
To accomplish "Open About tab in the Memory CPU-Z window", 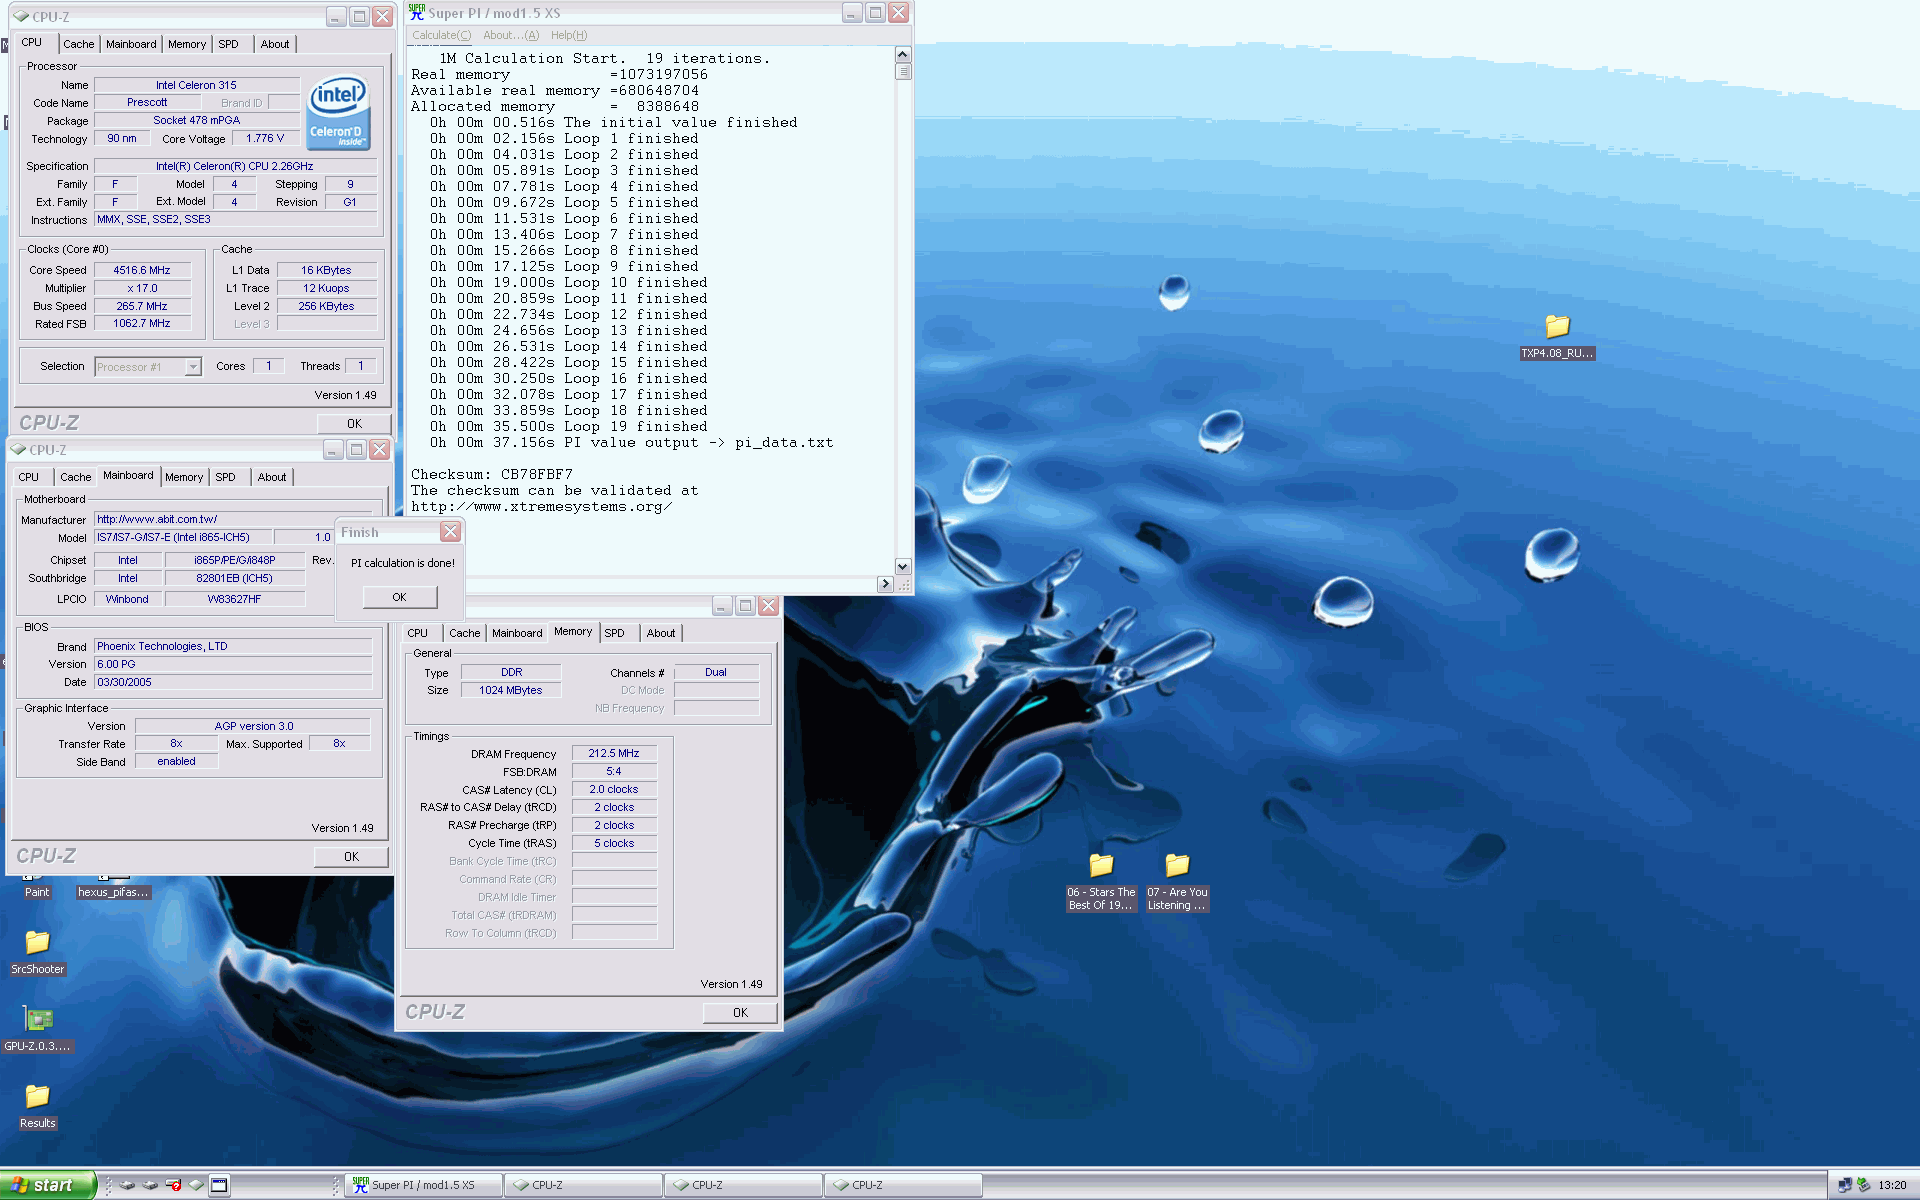I will point(661,633).
